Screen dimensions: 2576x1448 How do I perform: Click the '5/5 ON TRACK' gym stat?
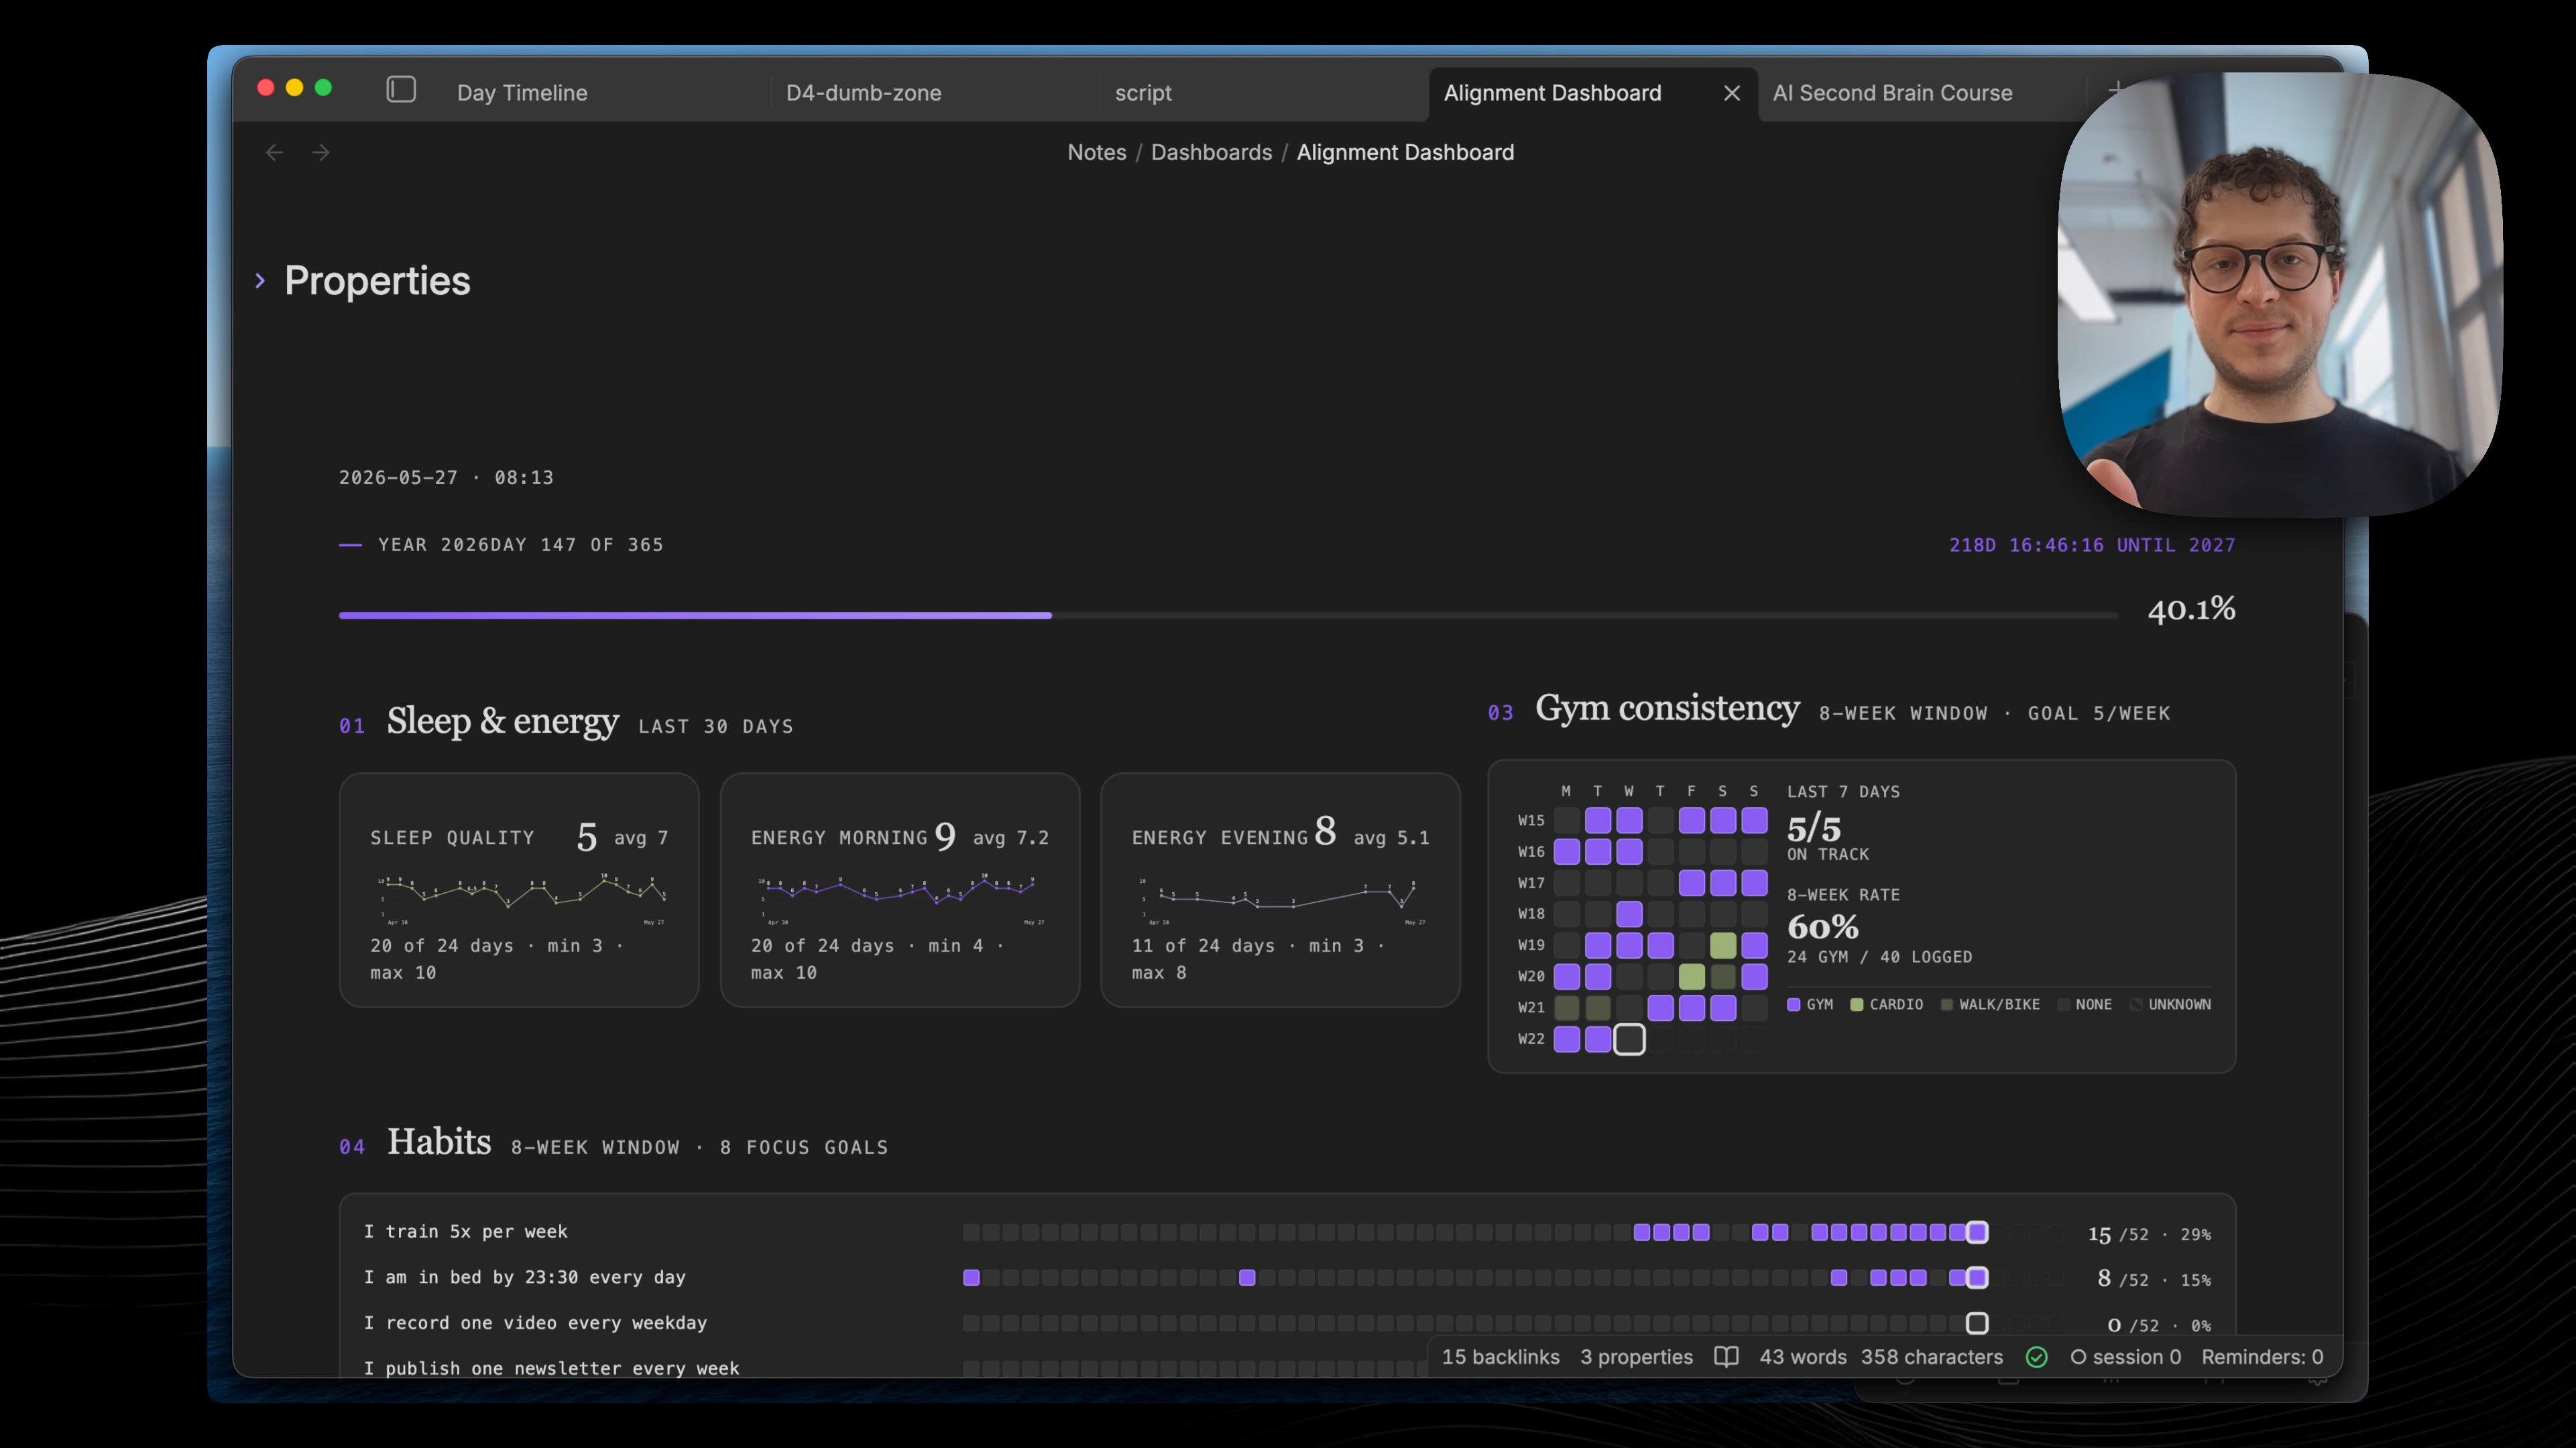point(1828,837)
